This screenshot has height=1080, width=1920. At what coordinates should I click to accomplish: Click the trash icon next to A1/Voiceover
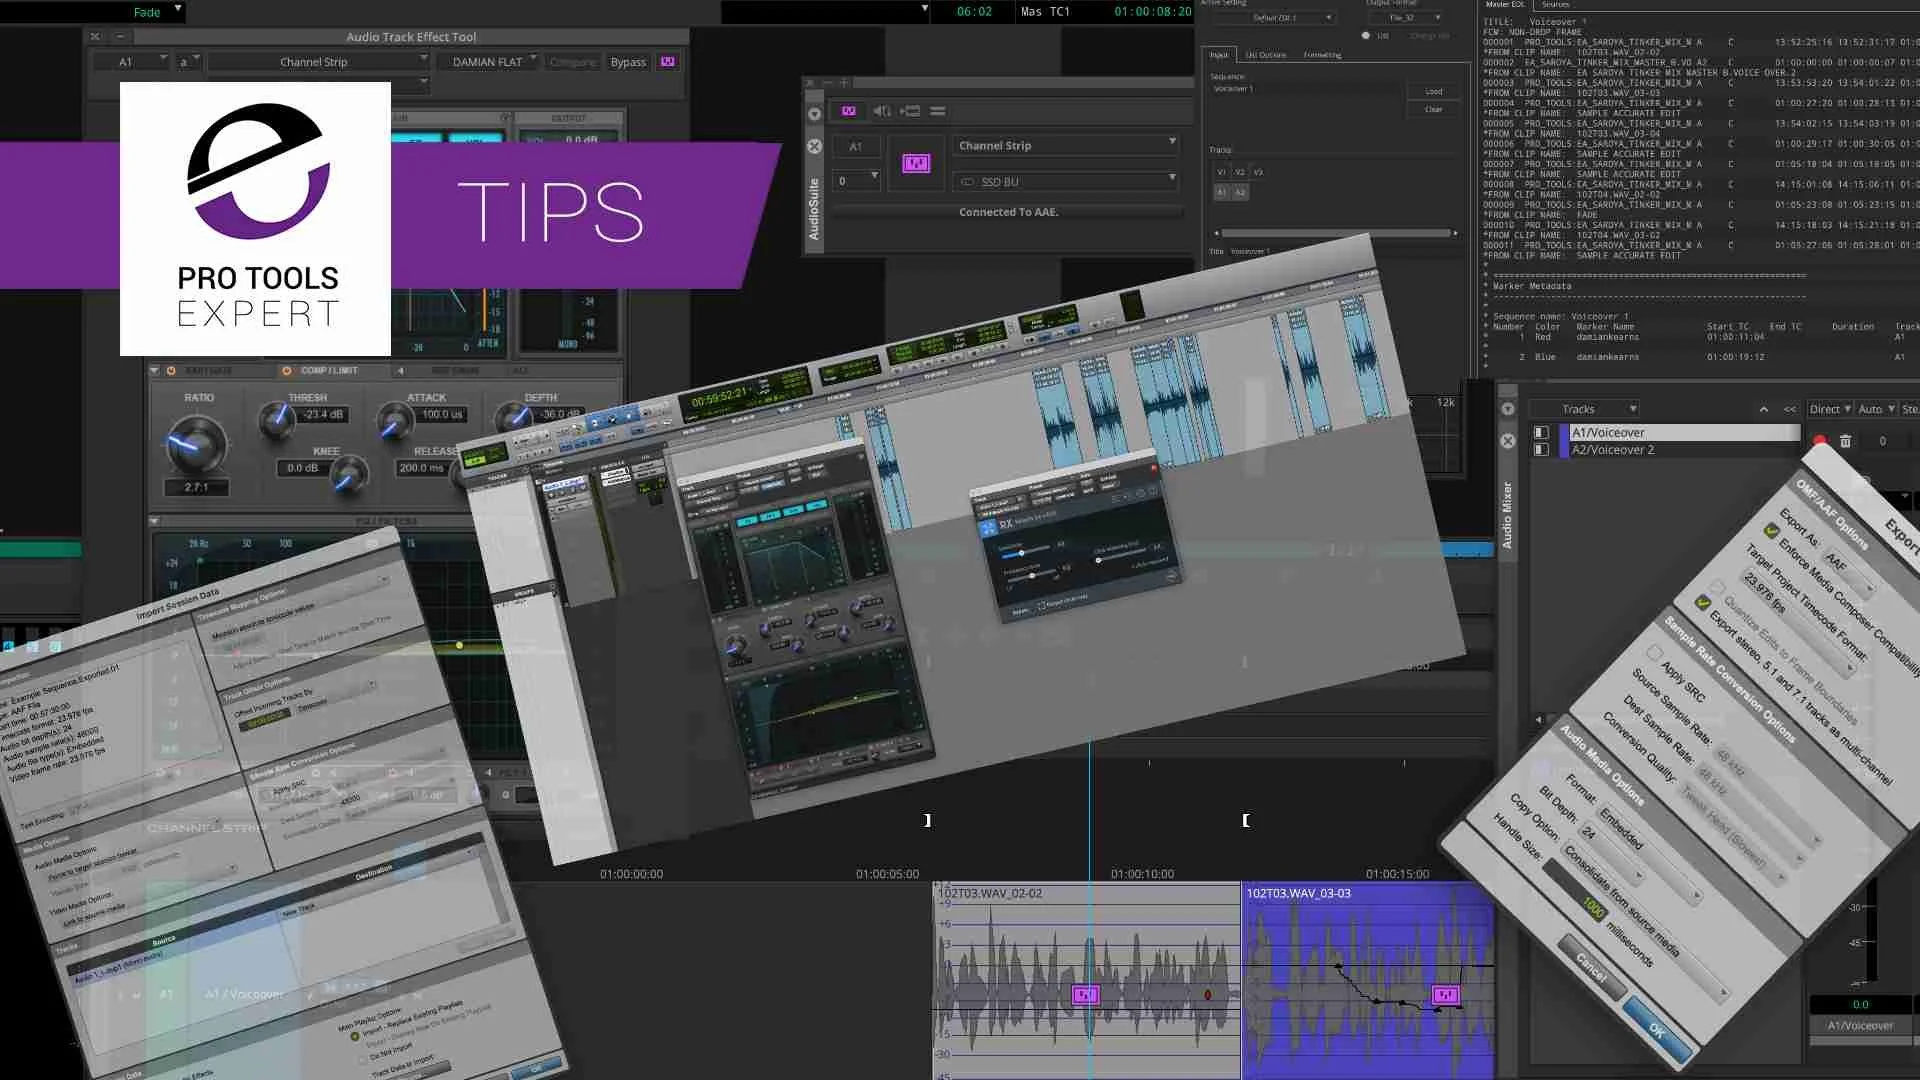point(1845,441)
